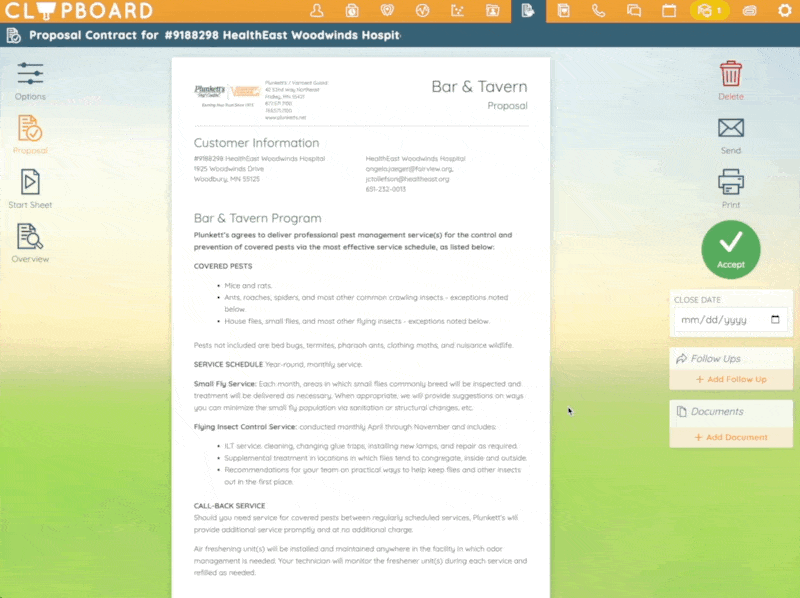Click the "COVERED PESTS" heading
800x598 pixels.
223,266
